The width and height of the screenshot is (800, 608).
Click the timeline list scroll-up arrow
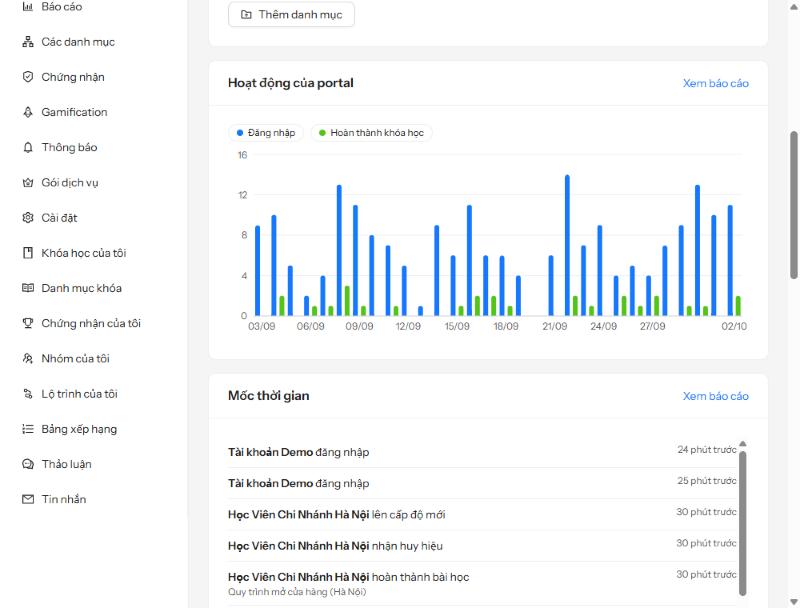coord(742,444)
